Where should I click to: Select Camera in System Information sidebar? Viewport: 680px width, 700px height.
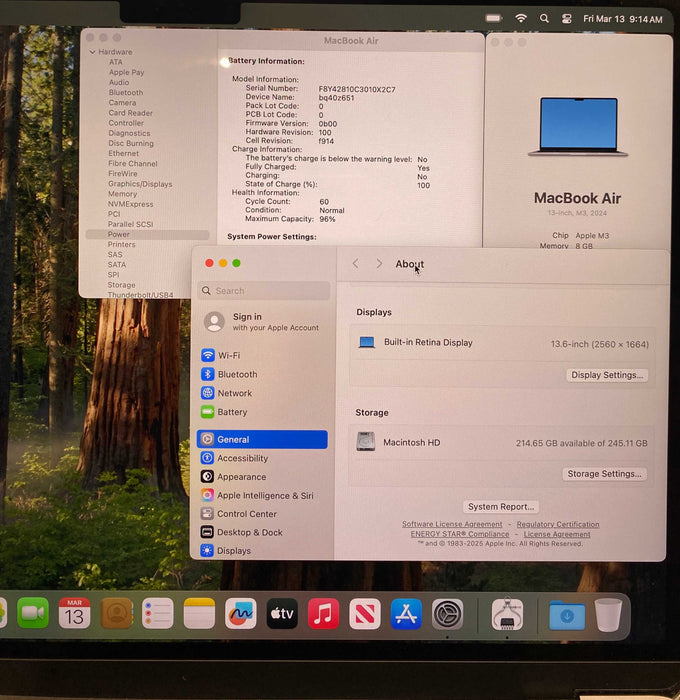(x=122, y=103)
